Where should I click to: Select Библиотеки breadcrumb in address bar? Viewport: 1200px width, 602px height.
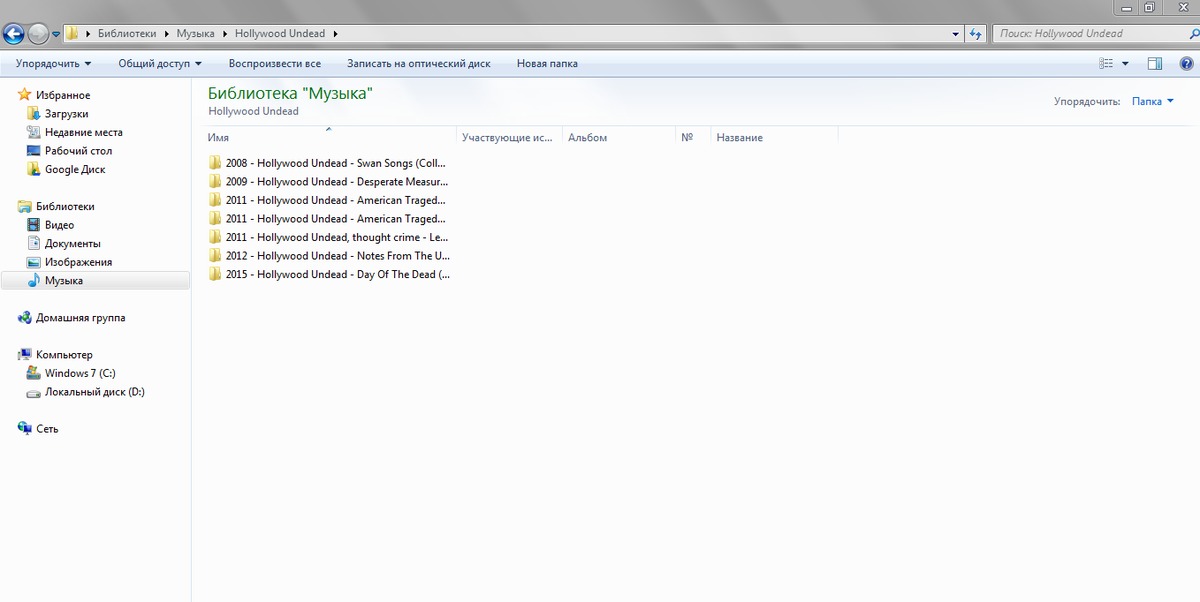[x=127, y=34]
